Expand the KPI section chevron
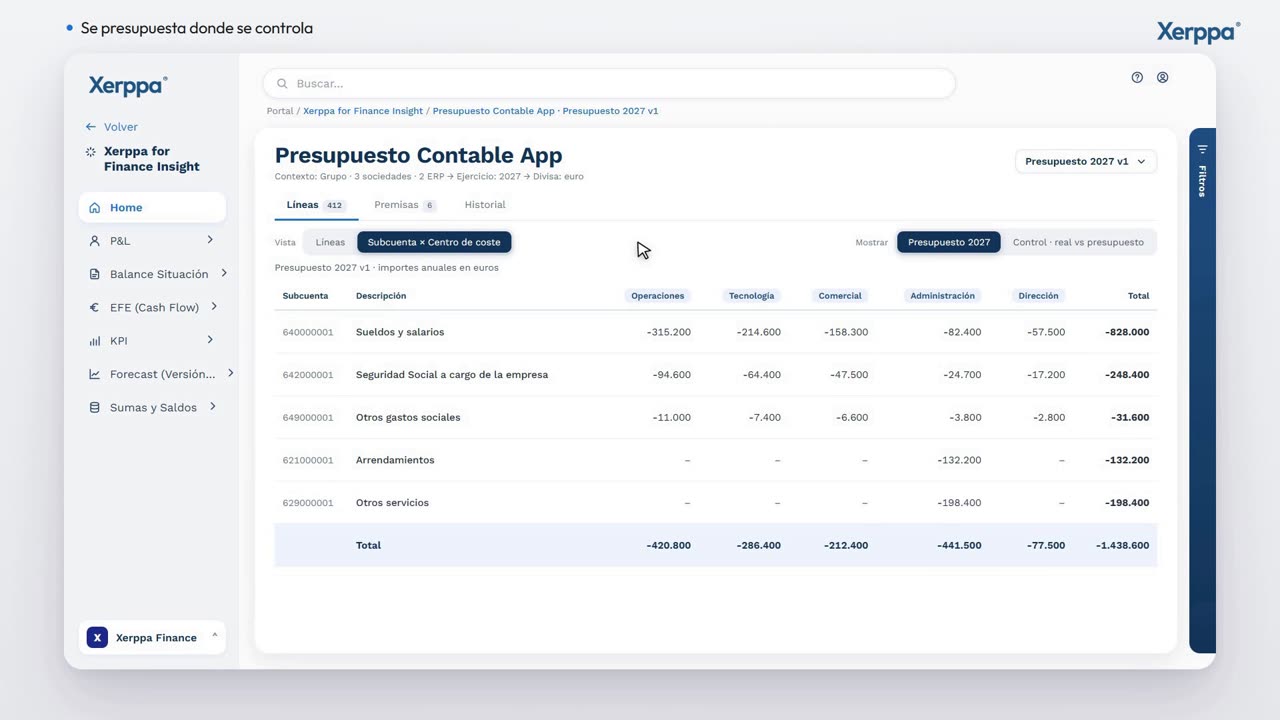The height and width of the screenshot is (720, 1280). tap(210, 340)
